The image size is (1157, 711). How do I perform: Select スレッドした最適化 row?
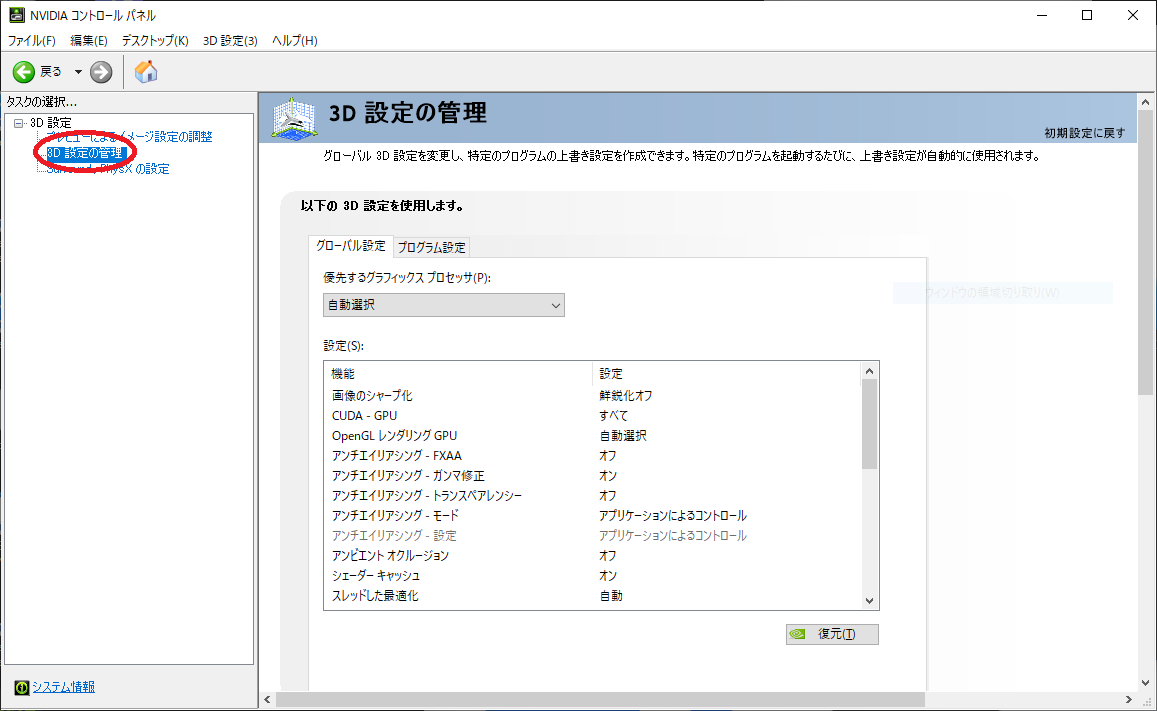594,595
